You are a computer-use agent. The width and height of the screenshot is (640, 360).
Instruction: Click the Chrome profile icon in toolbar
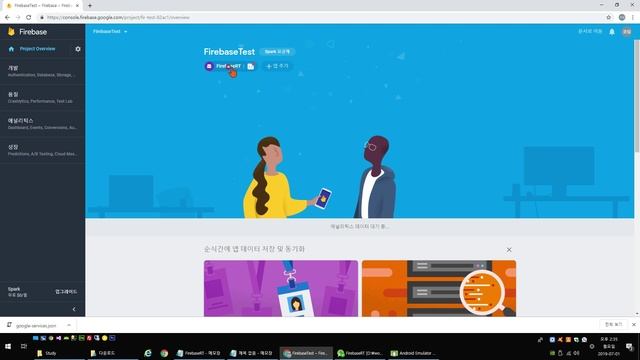coord(622,18)
